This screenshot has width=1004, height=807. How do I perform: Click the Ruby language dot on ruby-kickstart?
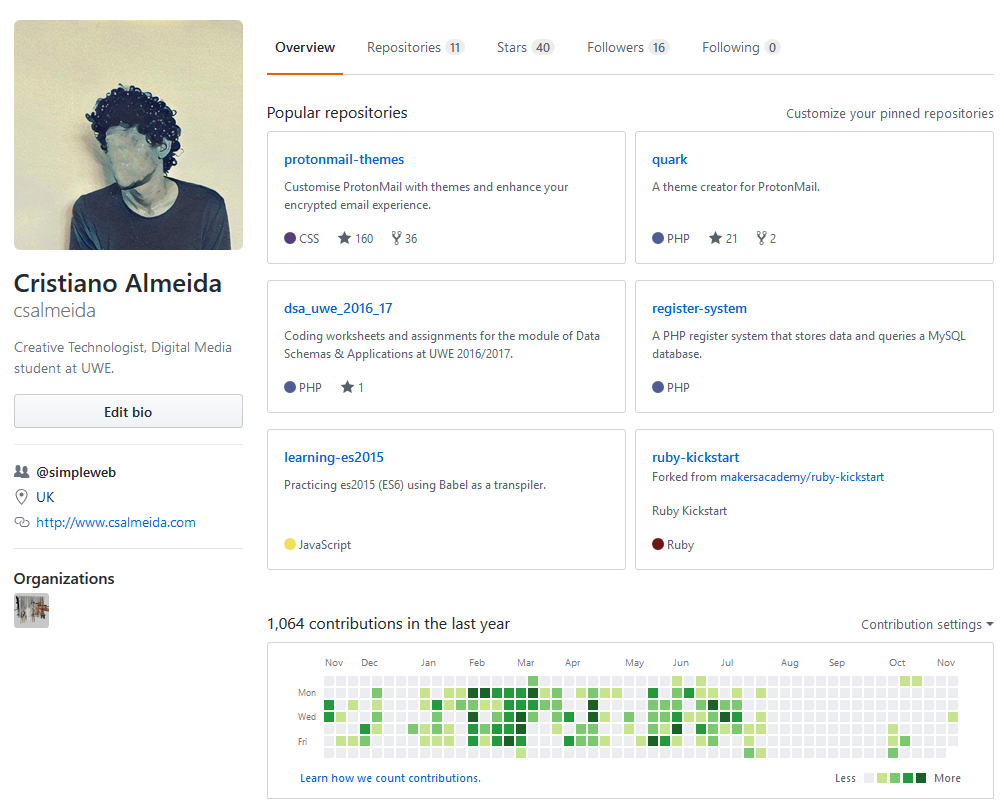pos(656,544)
